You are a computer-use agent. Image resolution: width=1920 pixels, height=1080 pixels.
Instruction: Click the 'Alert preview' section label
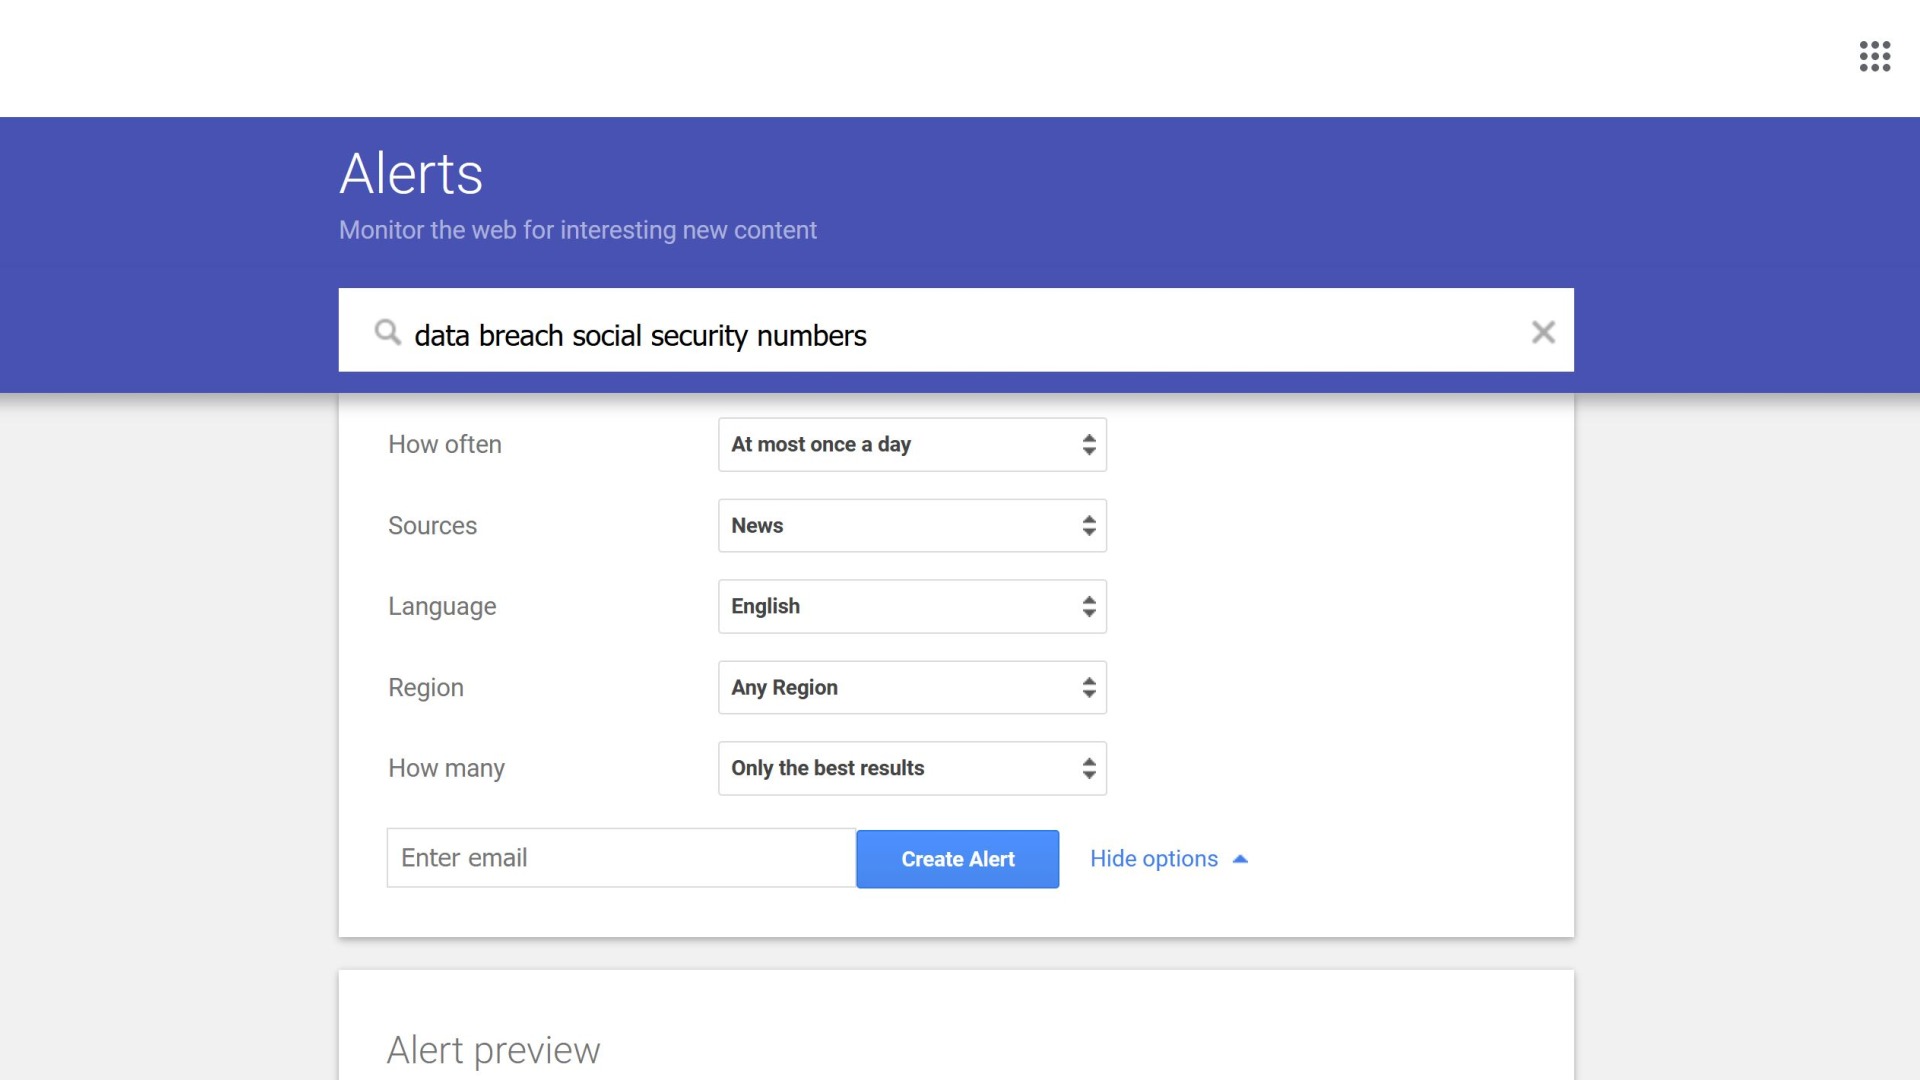495,1047
